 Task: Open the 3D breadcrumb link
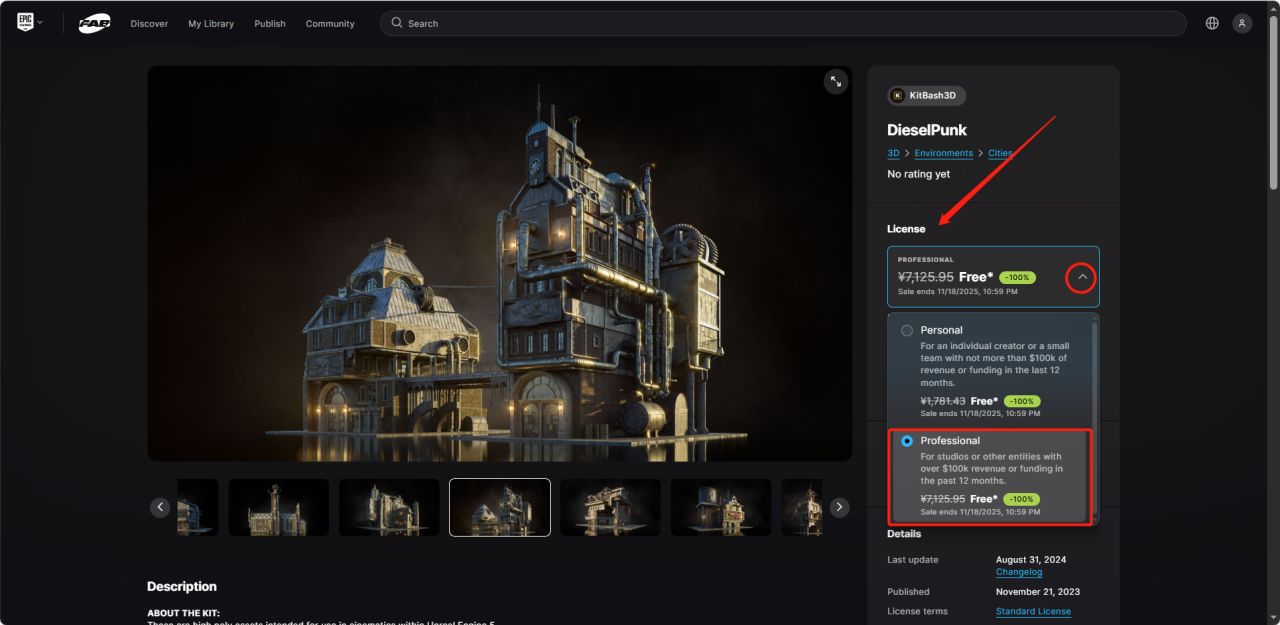tap(893, 153)
